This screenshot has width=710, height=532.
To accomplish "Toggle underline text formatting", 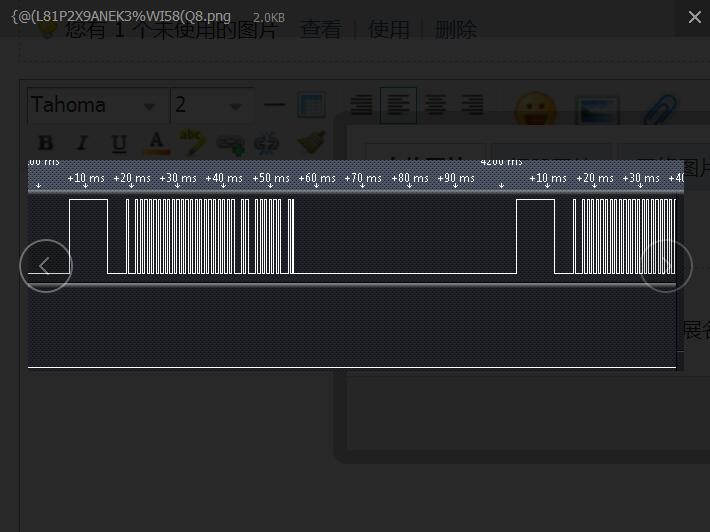I will (119, 143).
